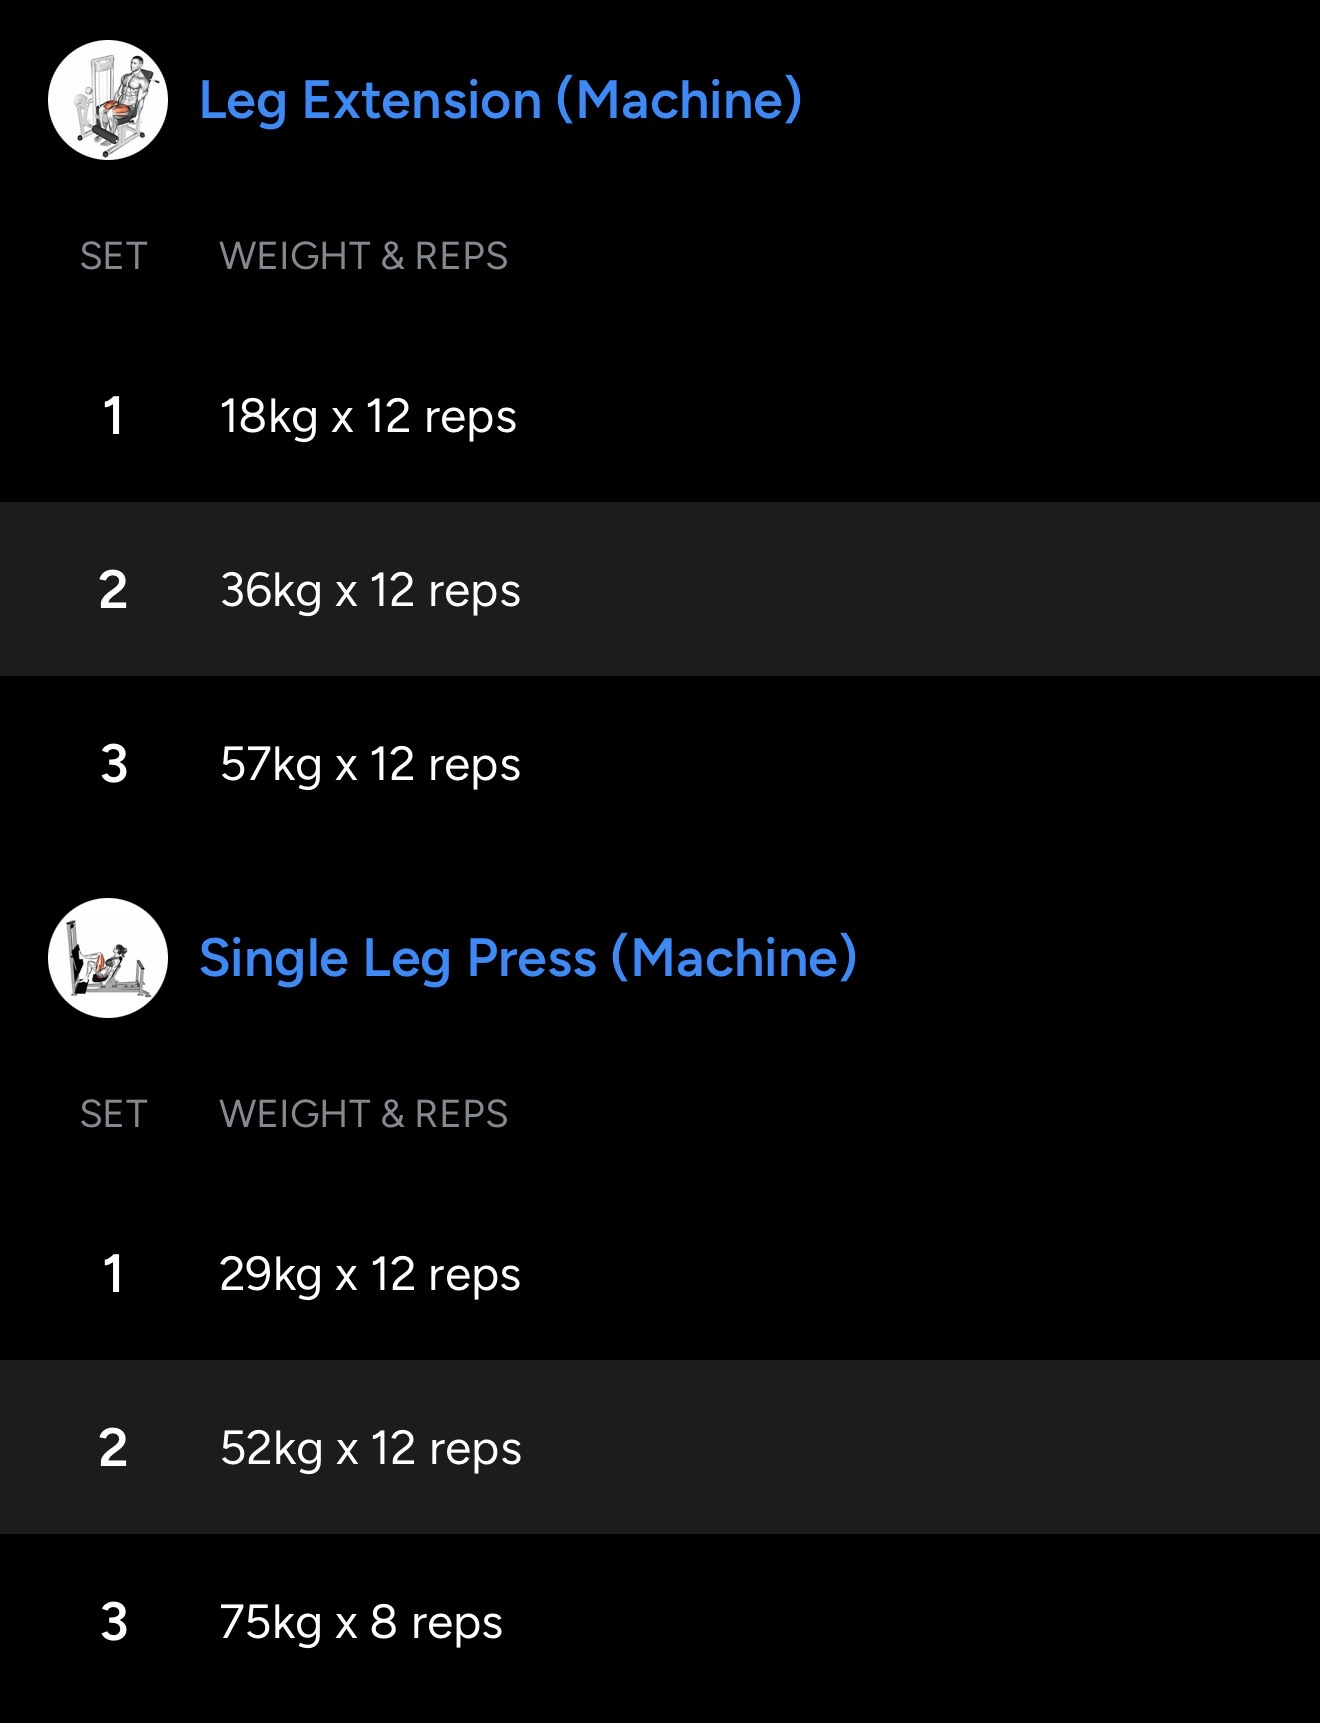Click WEIGHT & REPS header under Leg Extension
Viewport: 1320px width, 1723px height.
[363, 256]
